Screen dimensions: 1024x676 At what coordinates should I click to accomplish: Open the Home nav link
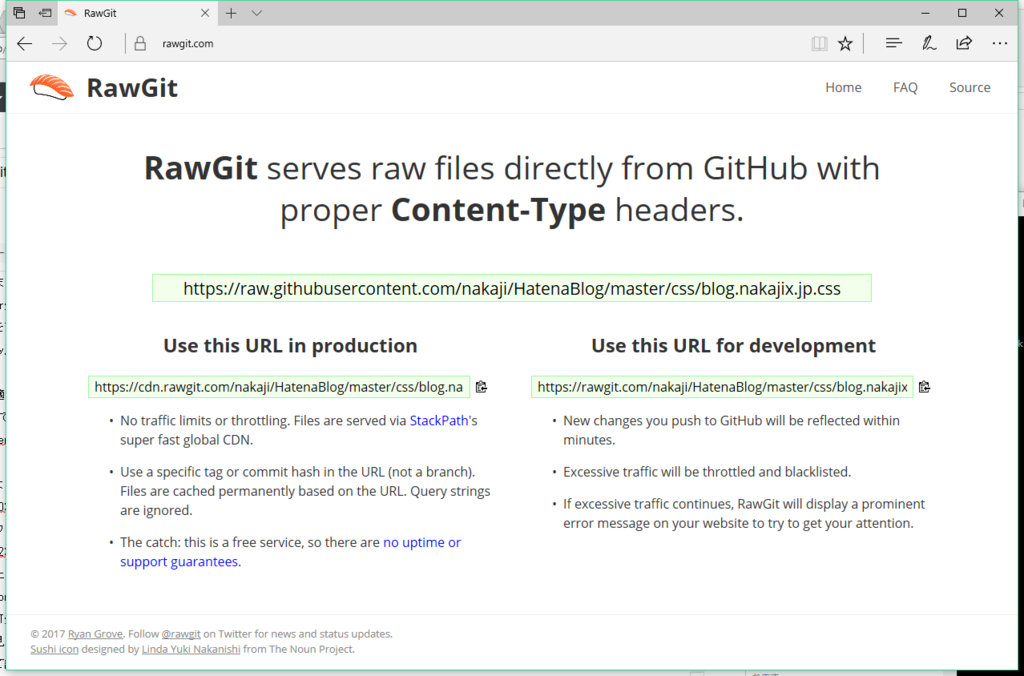pos(843,88)
